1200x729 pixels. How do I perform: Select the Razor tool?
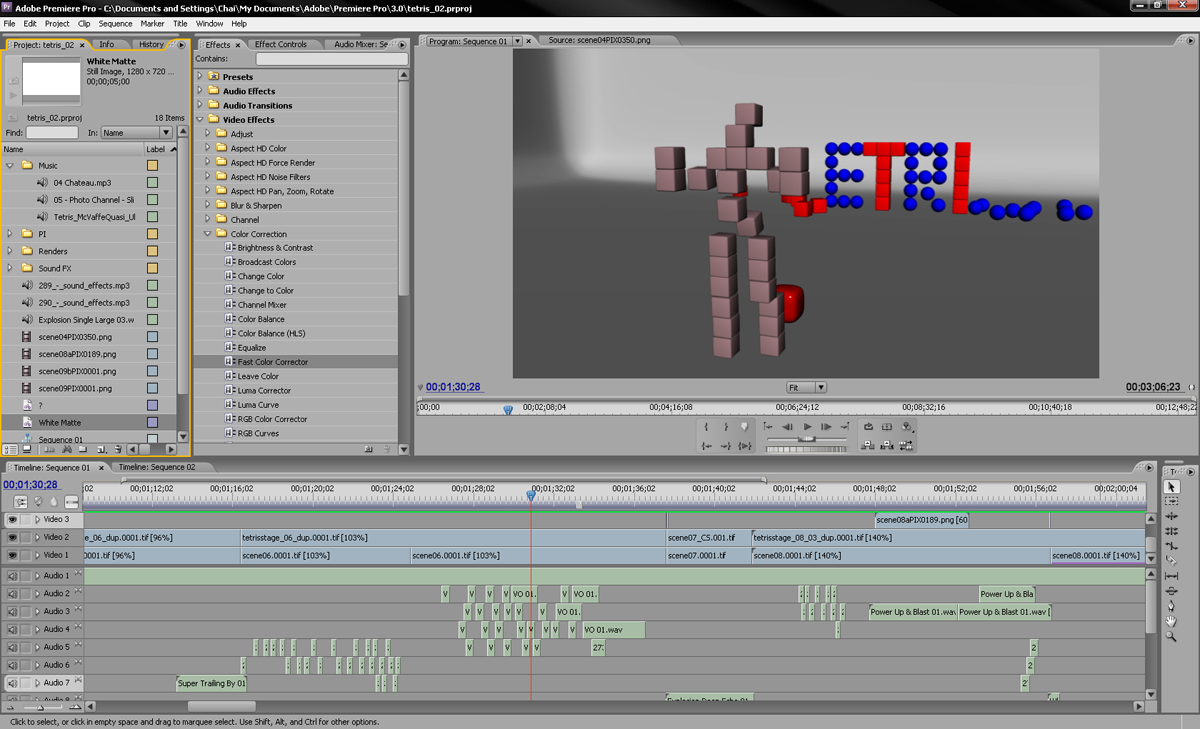1172,561
